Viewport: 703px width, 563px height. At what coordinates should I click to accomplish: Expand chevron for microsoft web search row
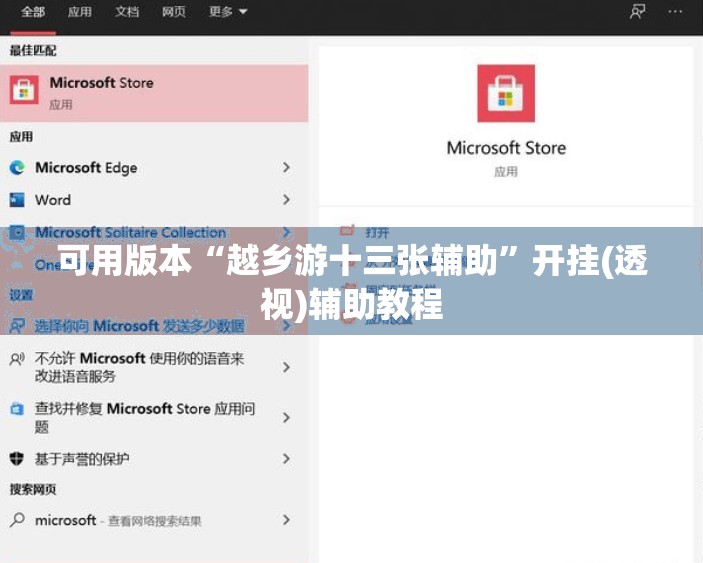286,520
